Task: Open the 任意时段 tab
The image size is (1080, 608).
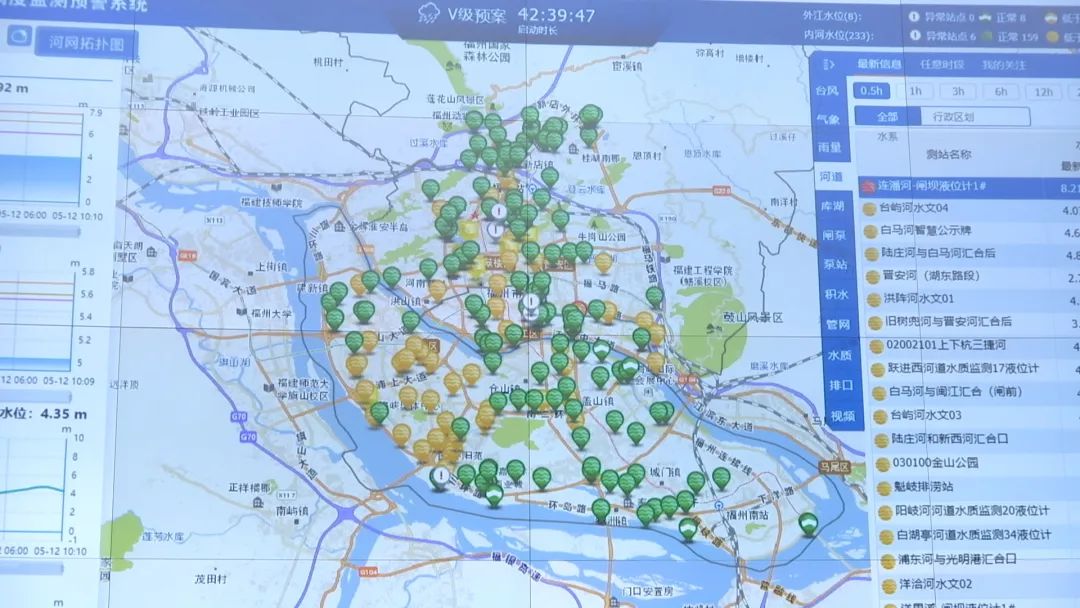Action: [943, 64]
